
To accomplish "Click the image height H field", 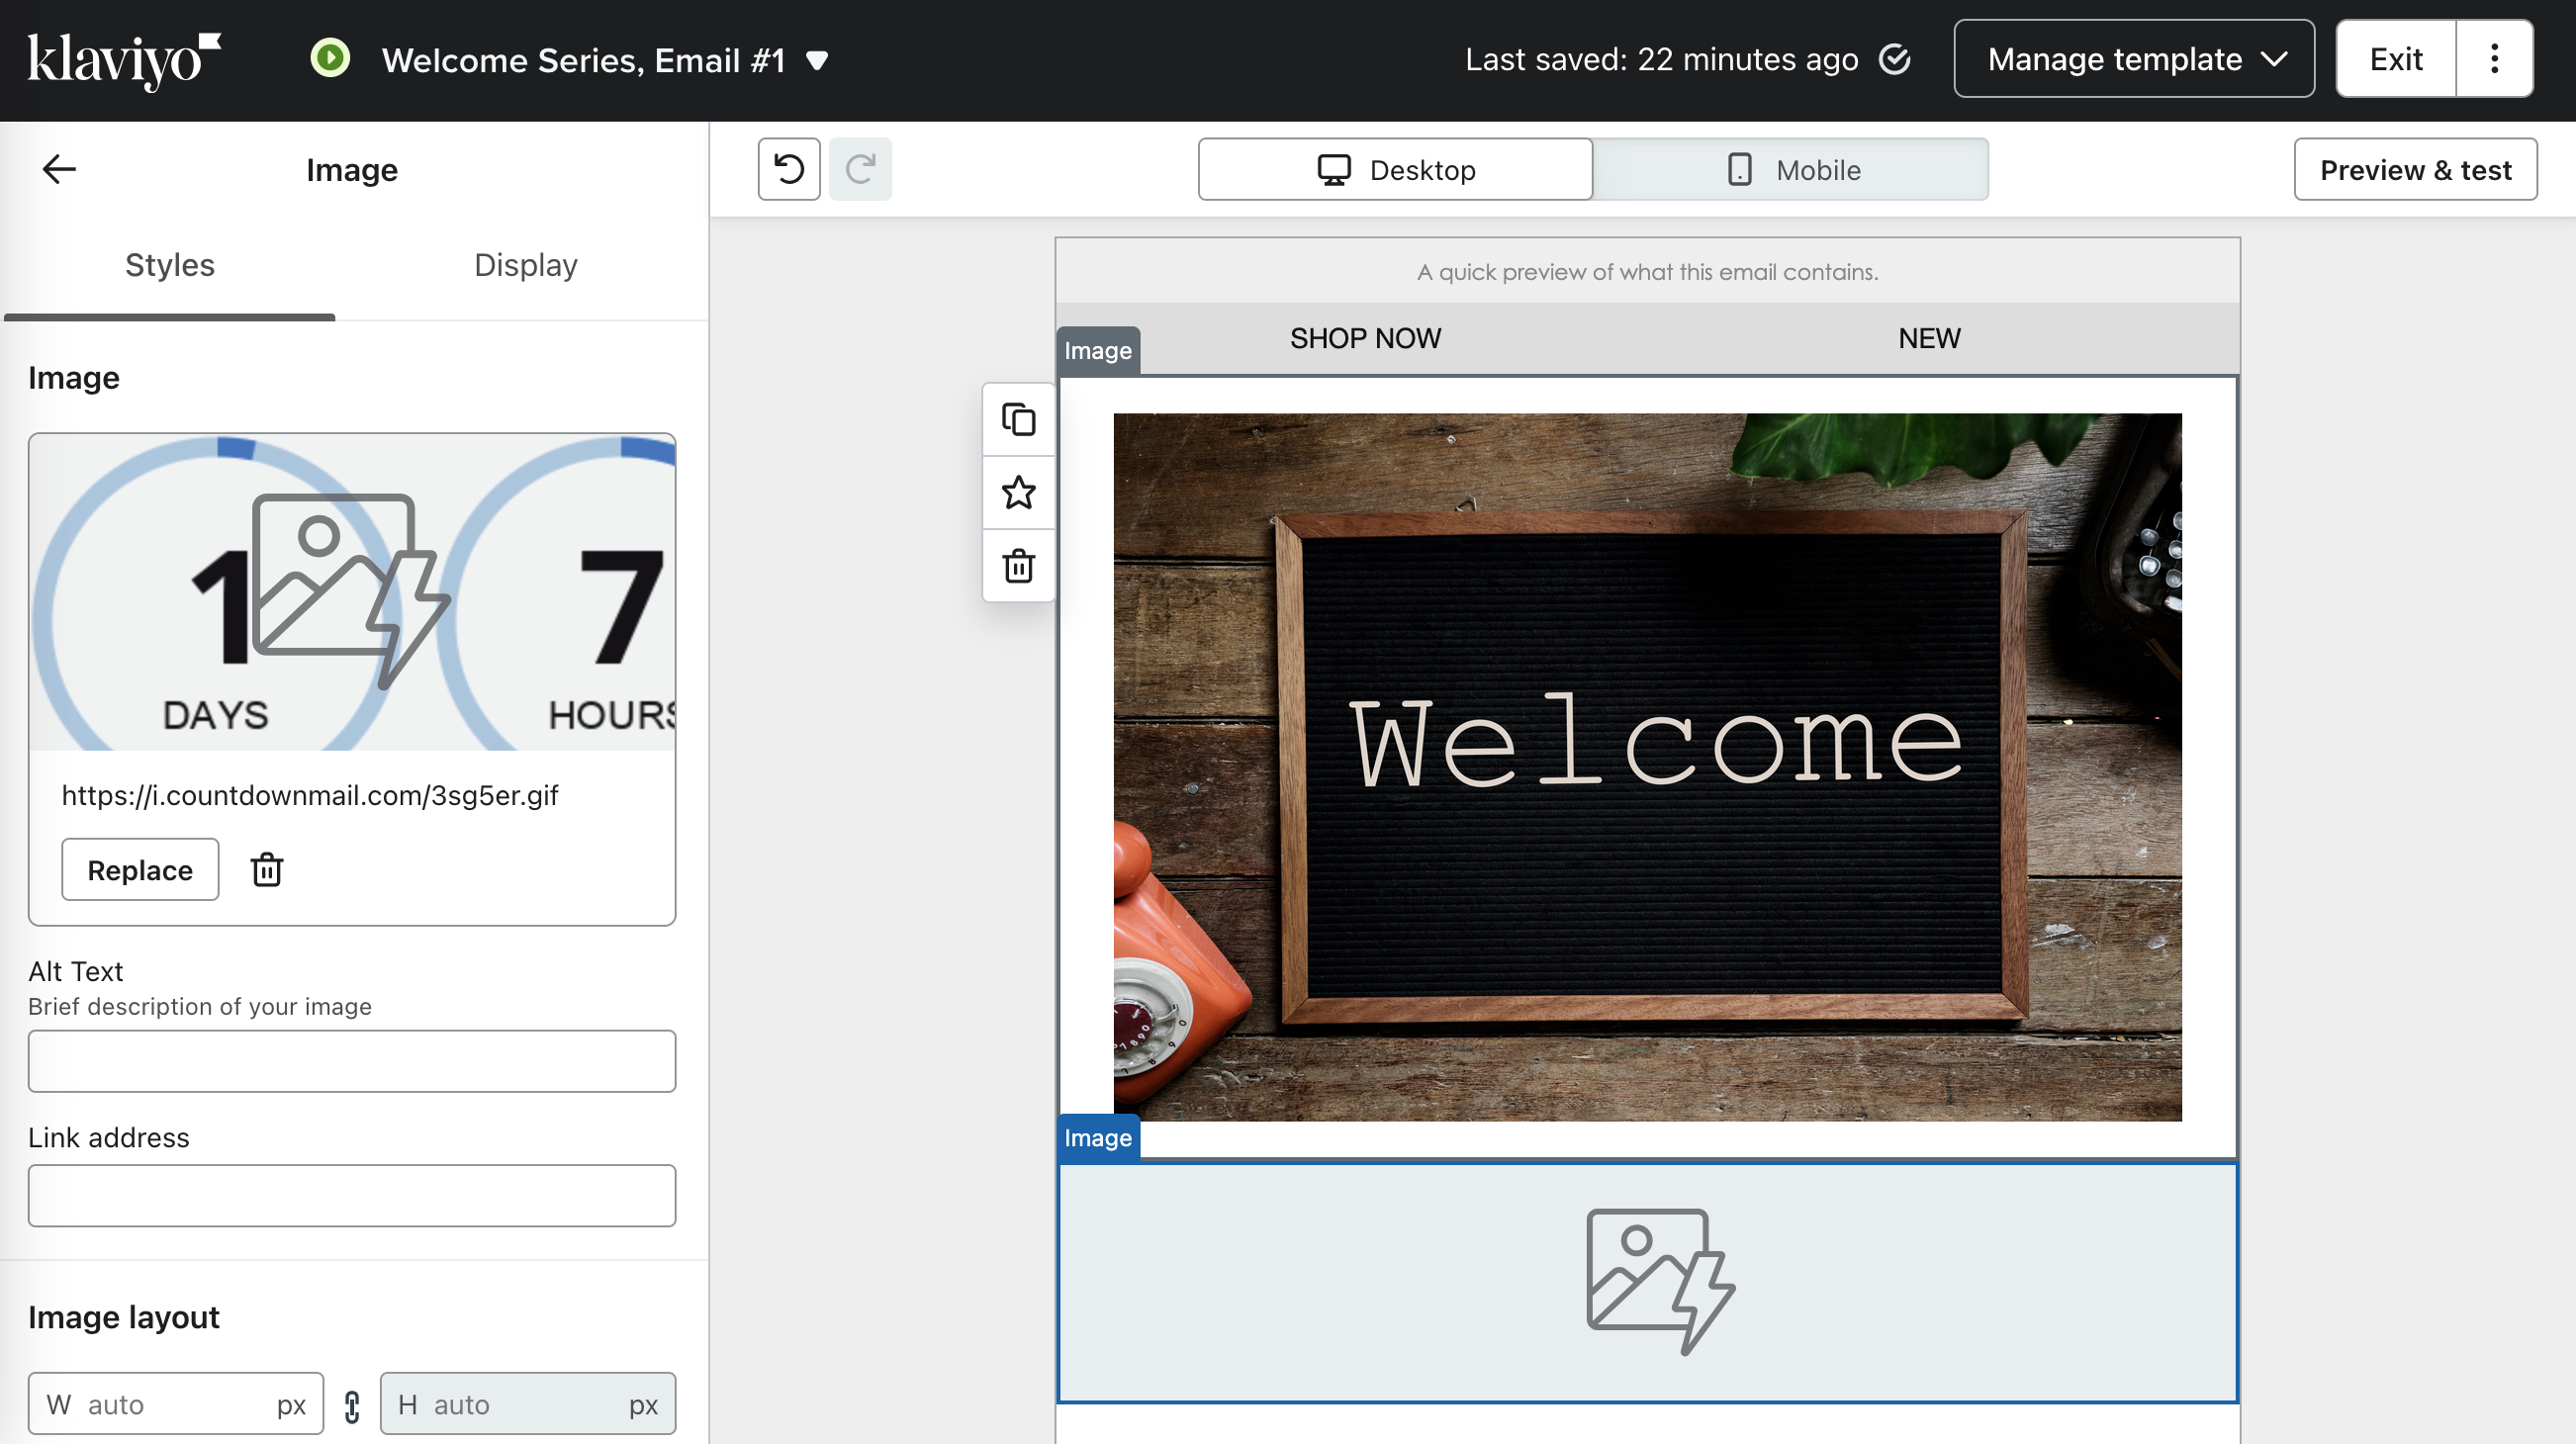I will 528,1404.
